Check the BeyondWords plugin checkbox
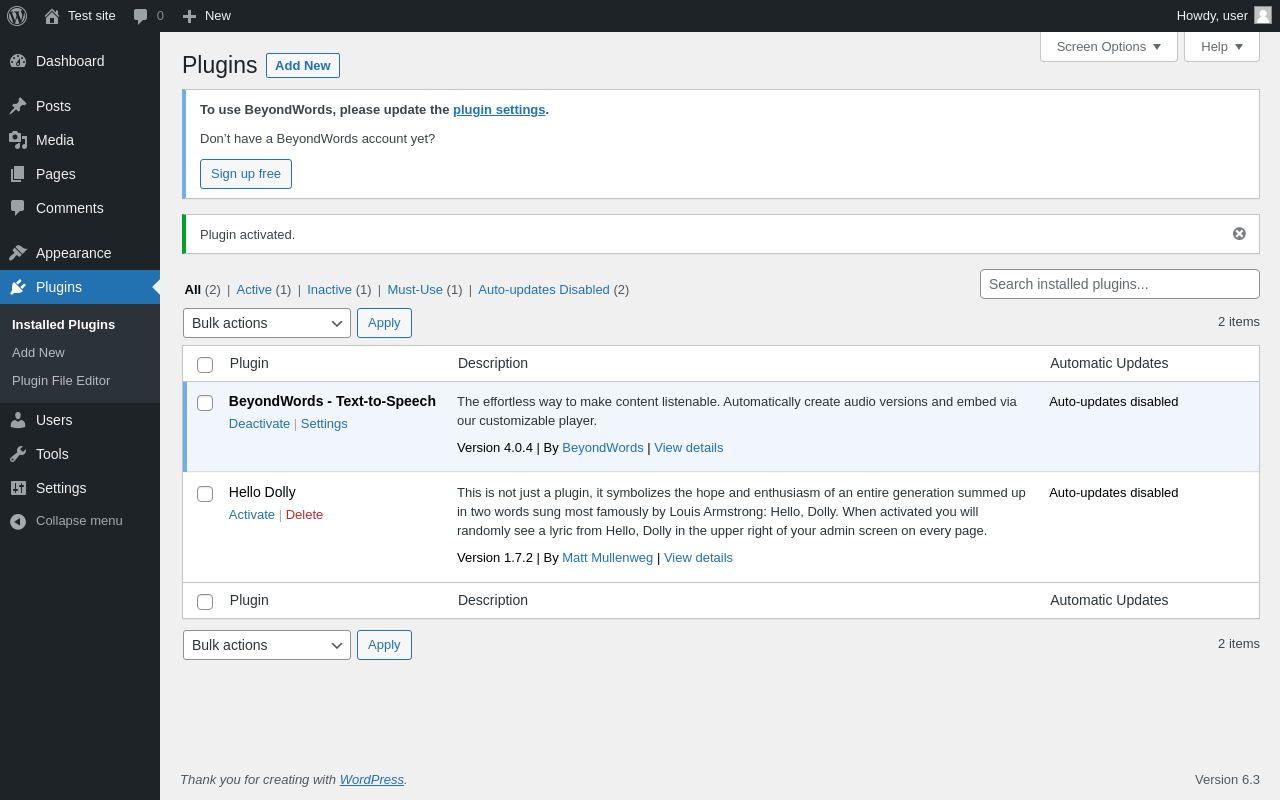The image size is (1280, 800). (x=205, y=403)
